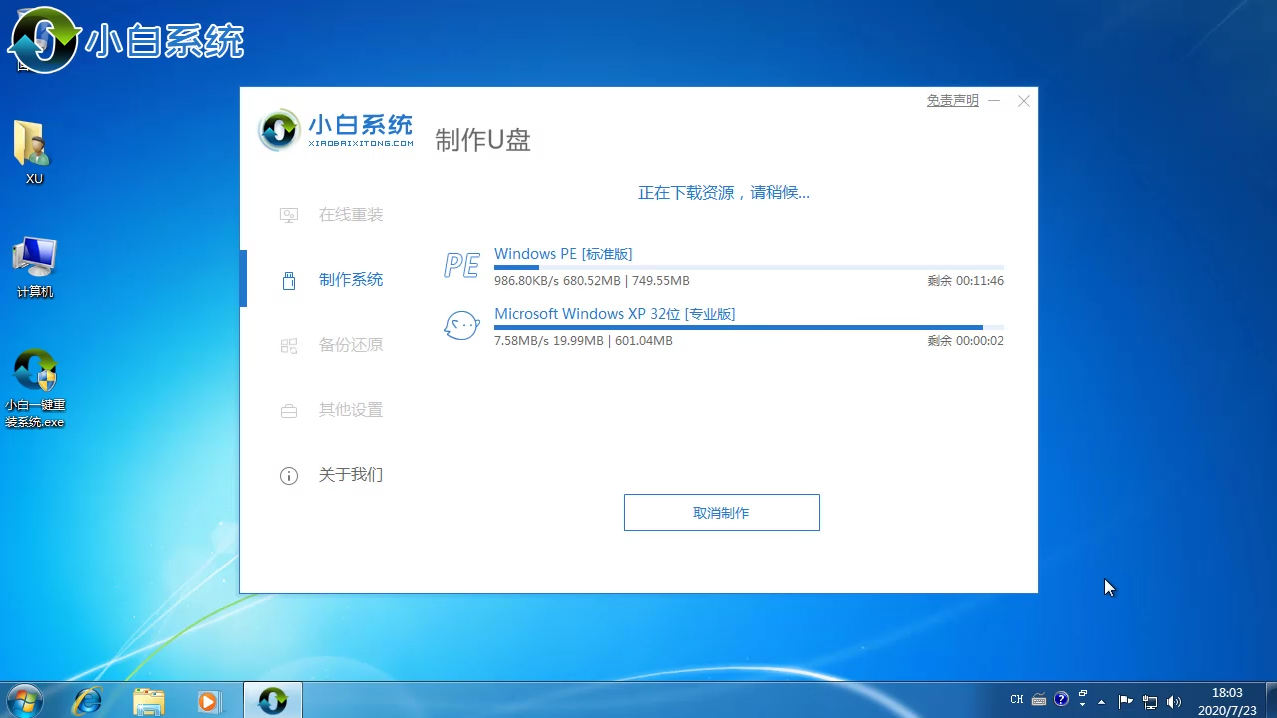The image size is (1277, 718).
Task: Open Internet Explorer from the taskbar
Action: [87, 700]
